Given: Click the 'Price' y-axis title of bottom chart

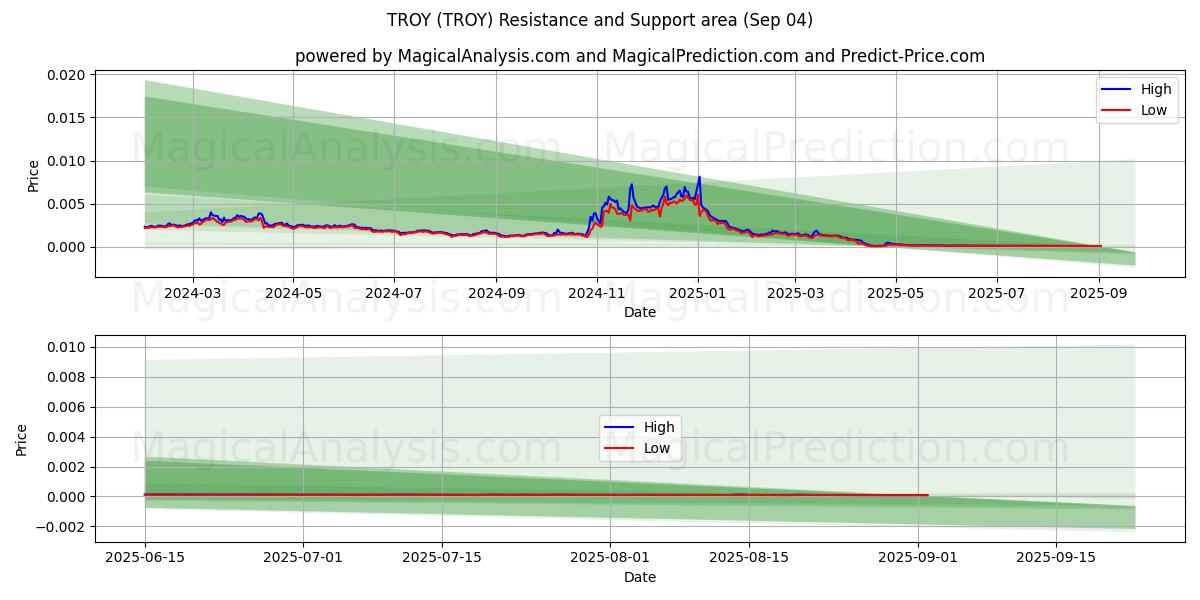Looking at the screenshot, I should pos(22,440).
